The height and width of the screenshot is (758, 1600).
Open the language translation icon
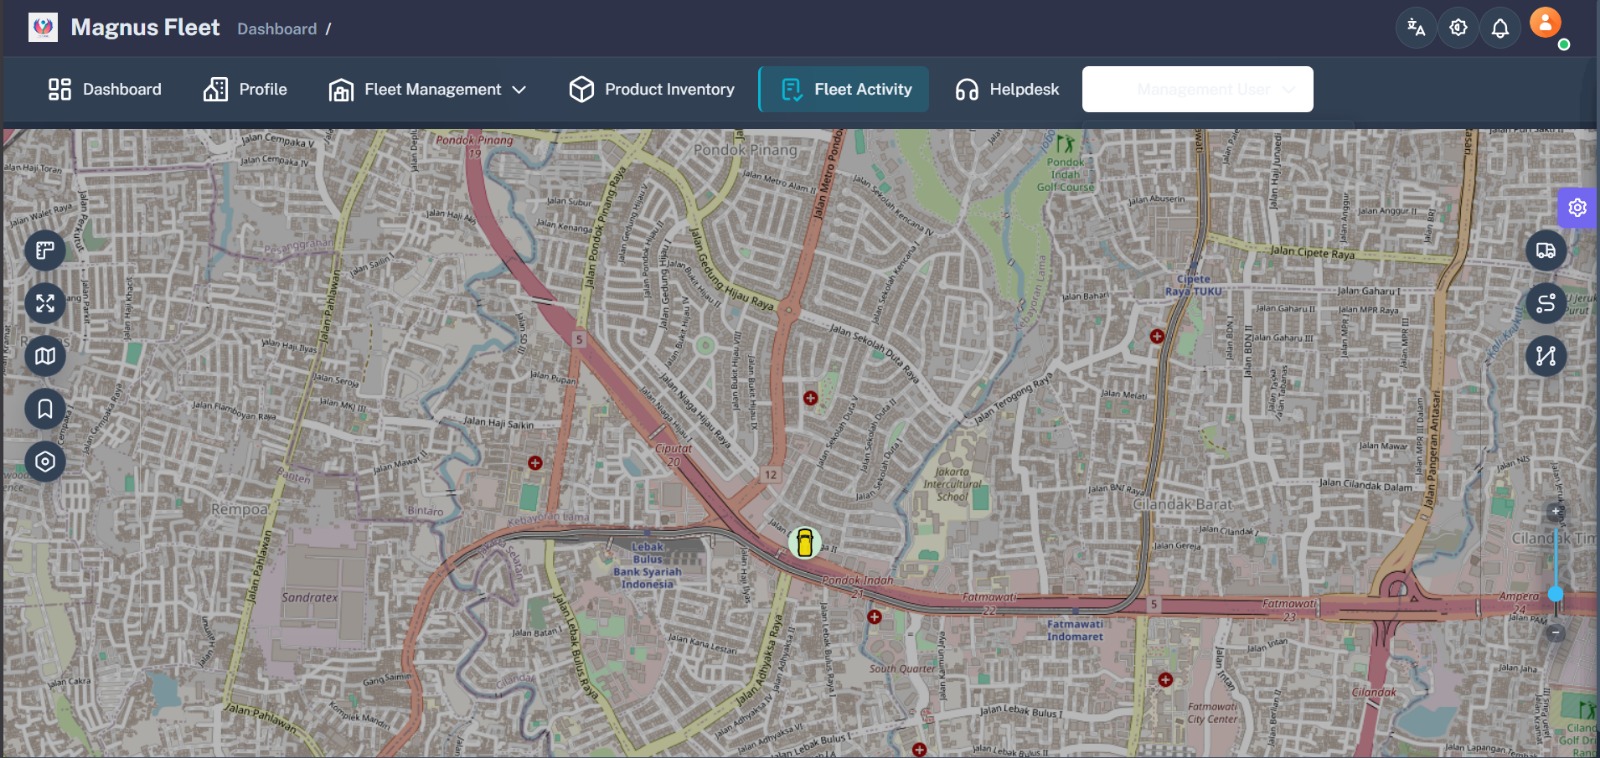point(1416,28)
